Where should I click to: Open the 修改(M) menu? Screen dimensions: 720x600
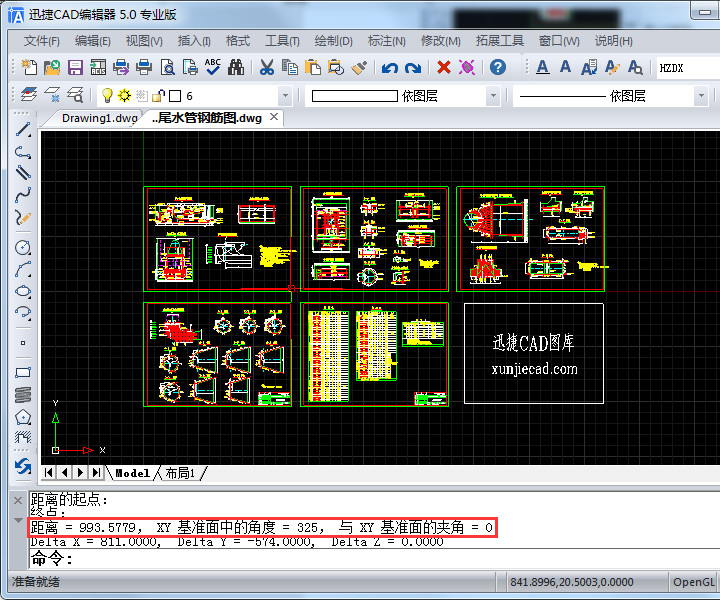tap(441, 41)
